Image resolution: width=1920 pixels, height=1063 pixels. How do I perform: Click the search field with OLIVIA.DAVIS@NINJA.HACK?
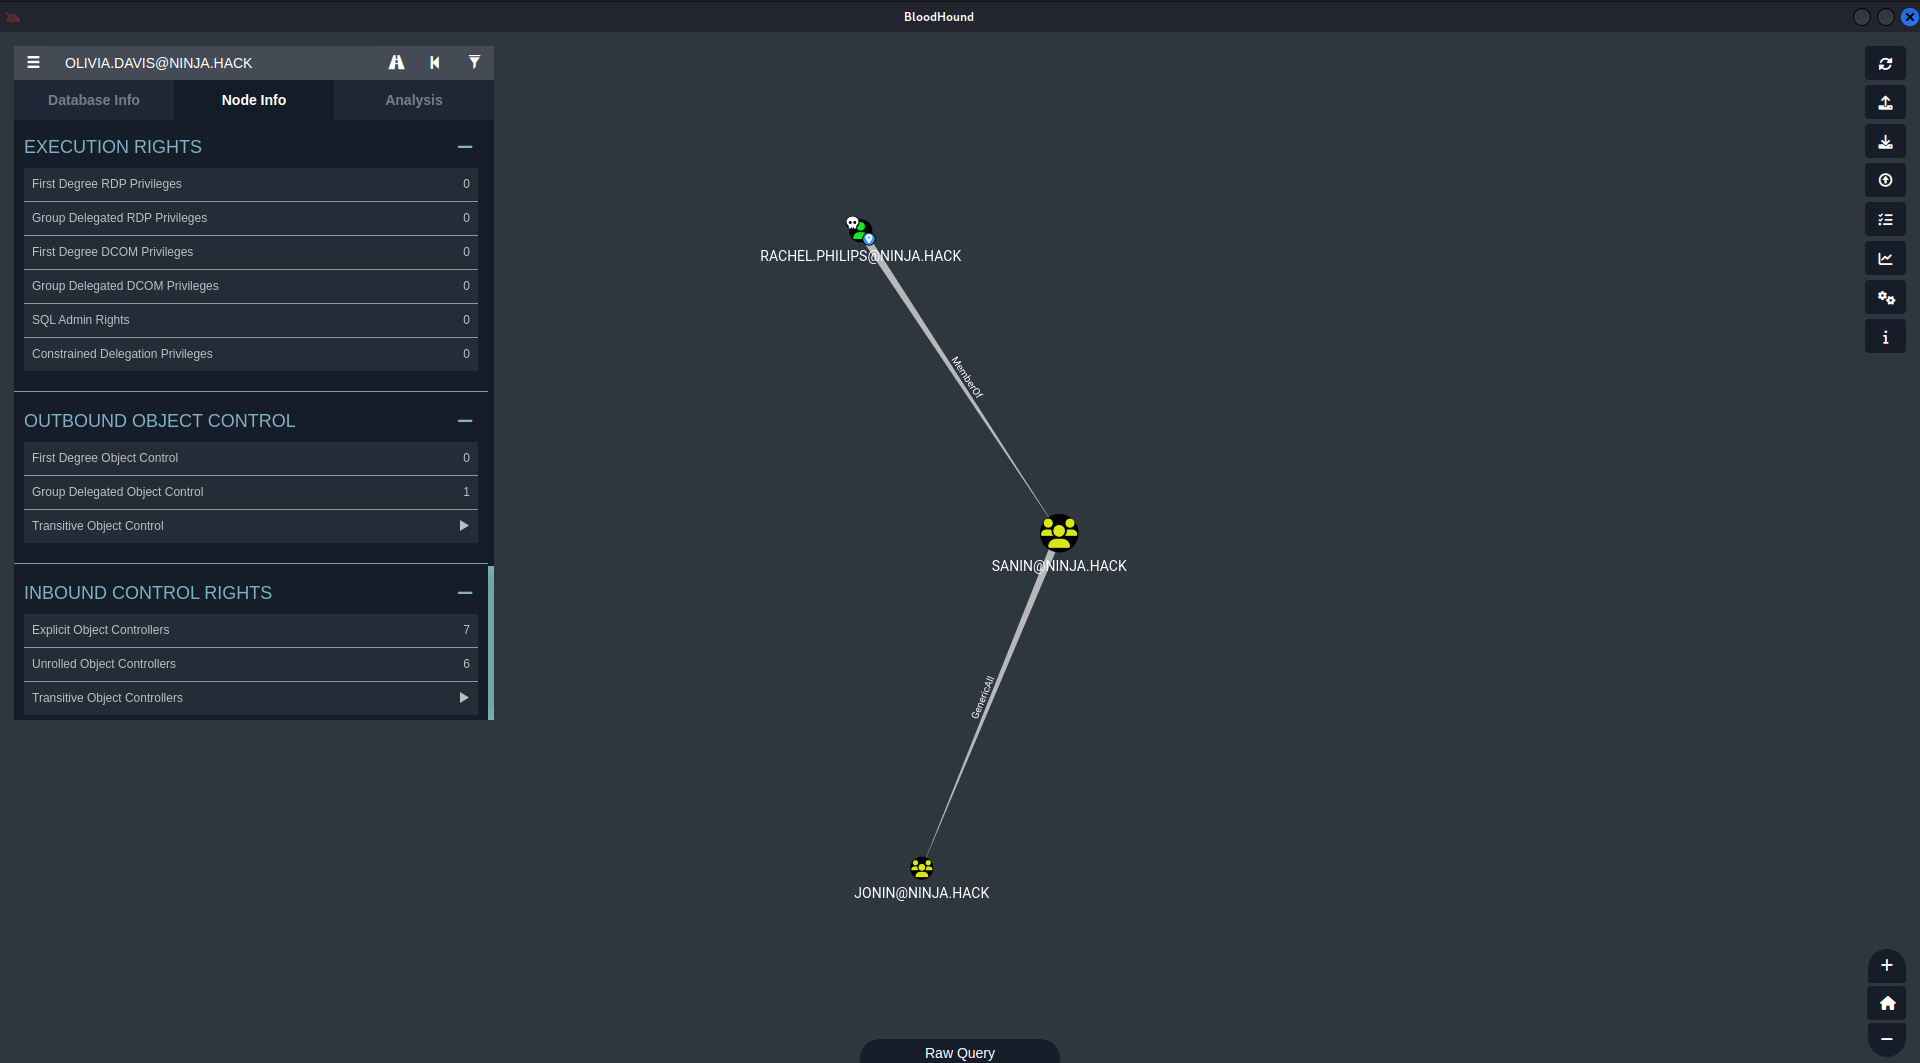pos(215,63)
